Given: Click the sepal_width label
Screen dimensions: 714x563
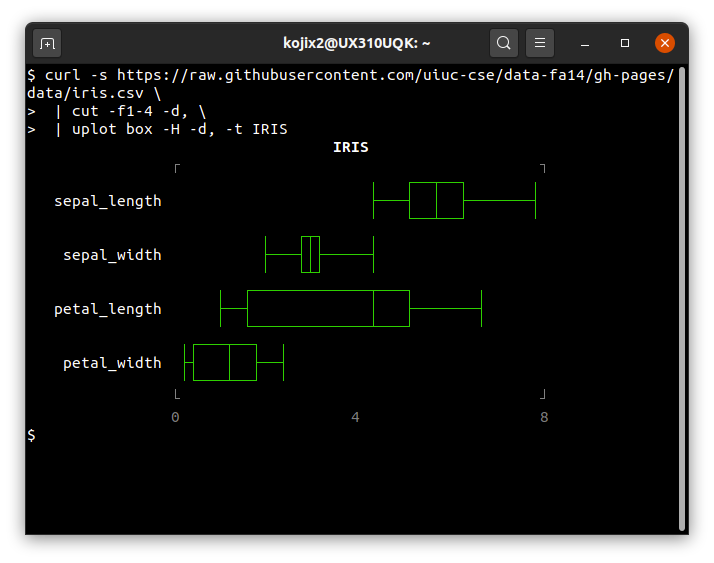Looking at the screenshot, I should coord(112,255).
